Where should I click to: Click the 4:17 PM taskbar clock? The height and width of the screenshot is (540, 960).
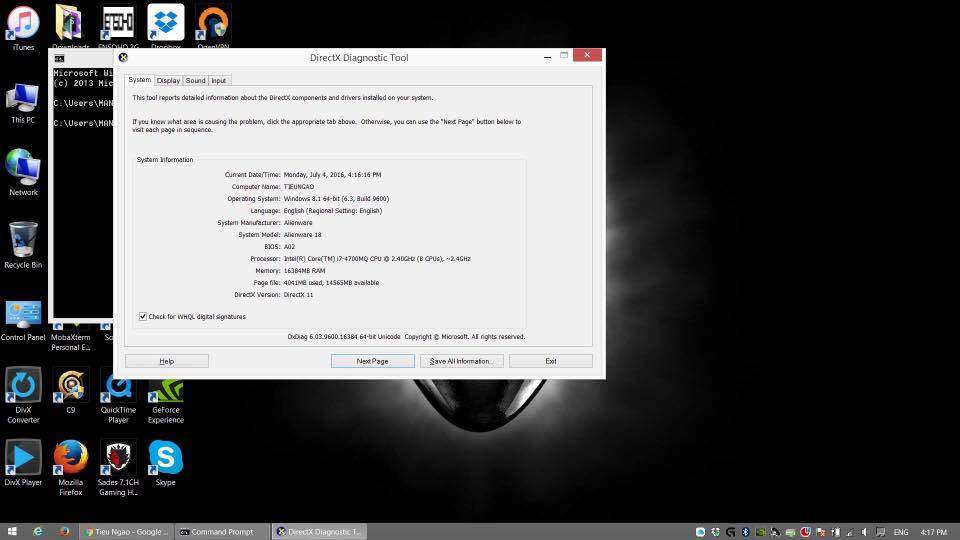(934, 532)
